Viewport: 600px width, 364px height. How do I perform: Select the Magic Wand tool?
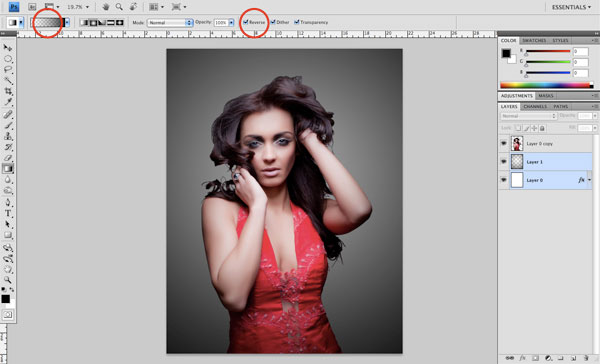click(x=8, y=80)
